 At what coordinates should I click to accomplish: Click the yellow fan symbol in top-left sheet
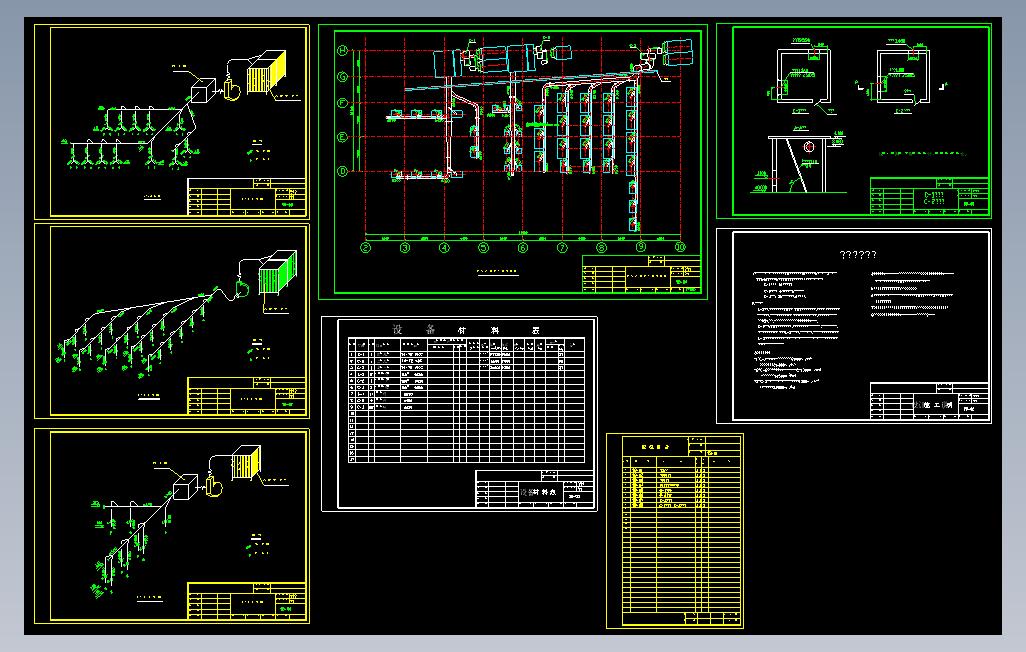(x=232, y=88)
